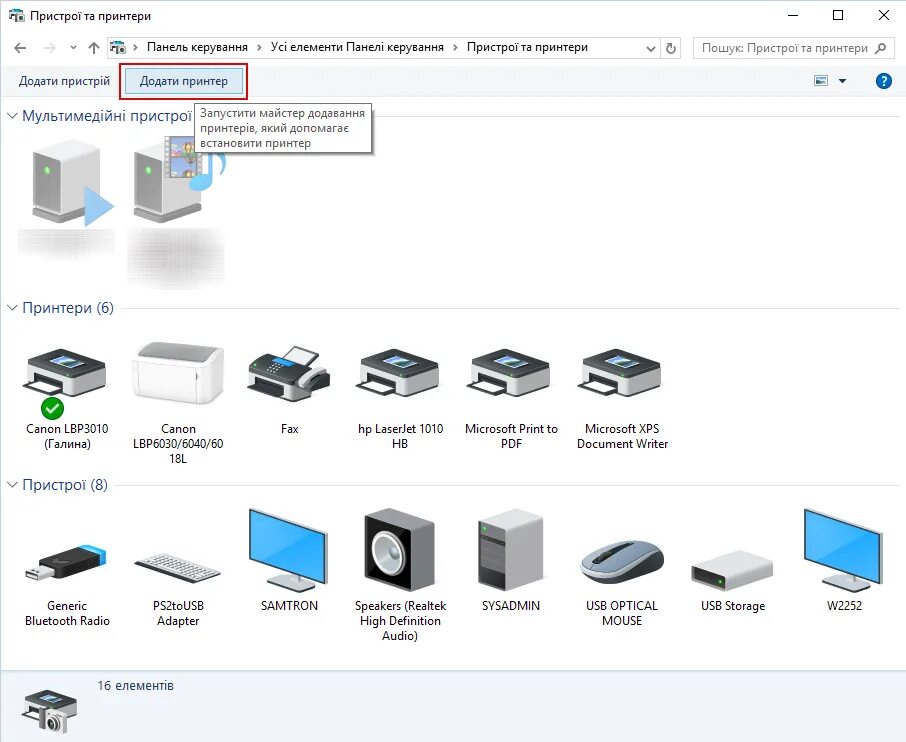
Task: Collapse the Мультимедійні пристрої section
Action: (x=14, y=116)
